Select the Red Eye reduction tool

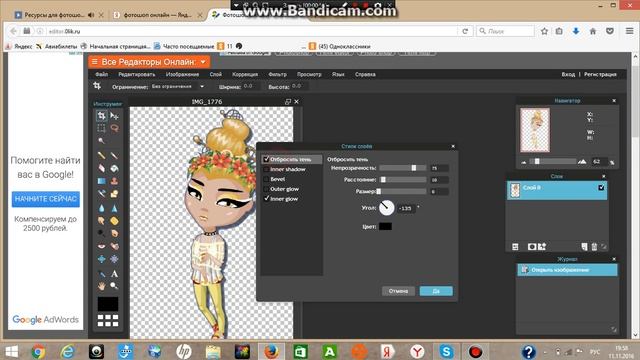pos(101,246)
